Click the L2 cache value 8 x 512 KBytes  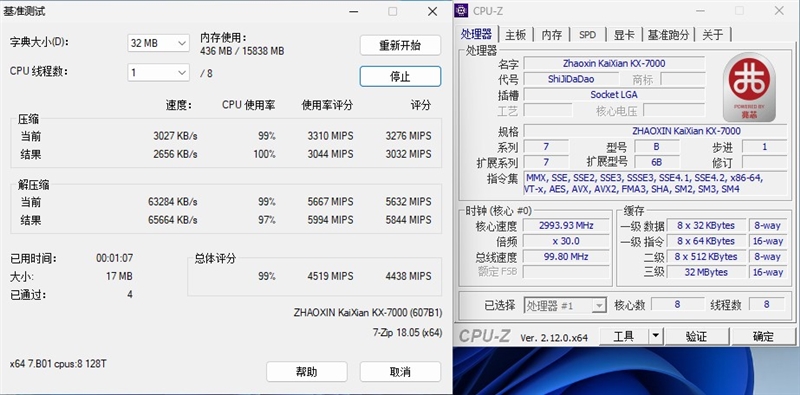(706, 257)
